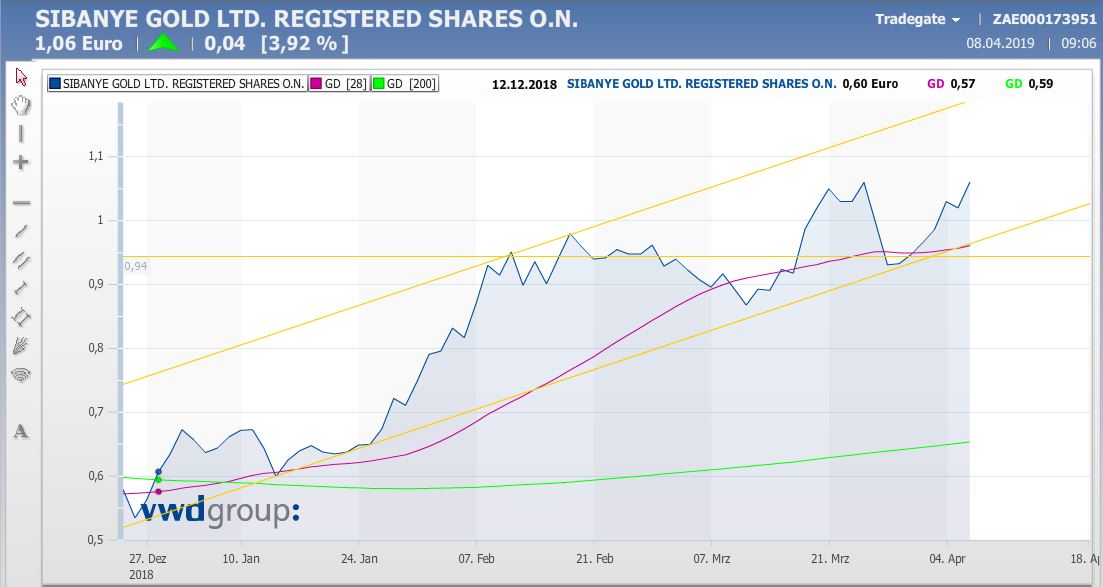Choose the measured line segment tool
The height and width of the screenshot is (587, 1103).
tap(21, 288)
